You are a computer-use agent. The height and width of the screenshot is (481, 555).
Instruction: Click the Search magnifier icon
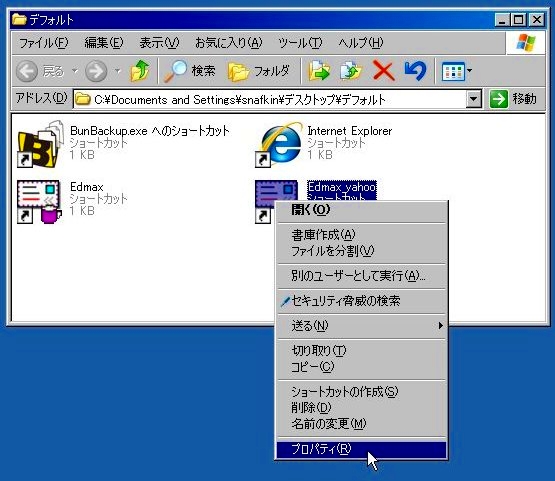pos(175,71)
